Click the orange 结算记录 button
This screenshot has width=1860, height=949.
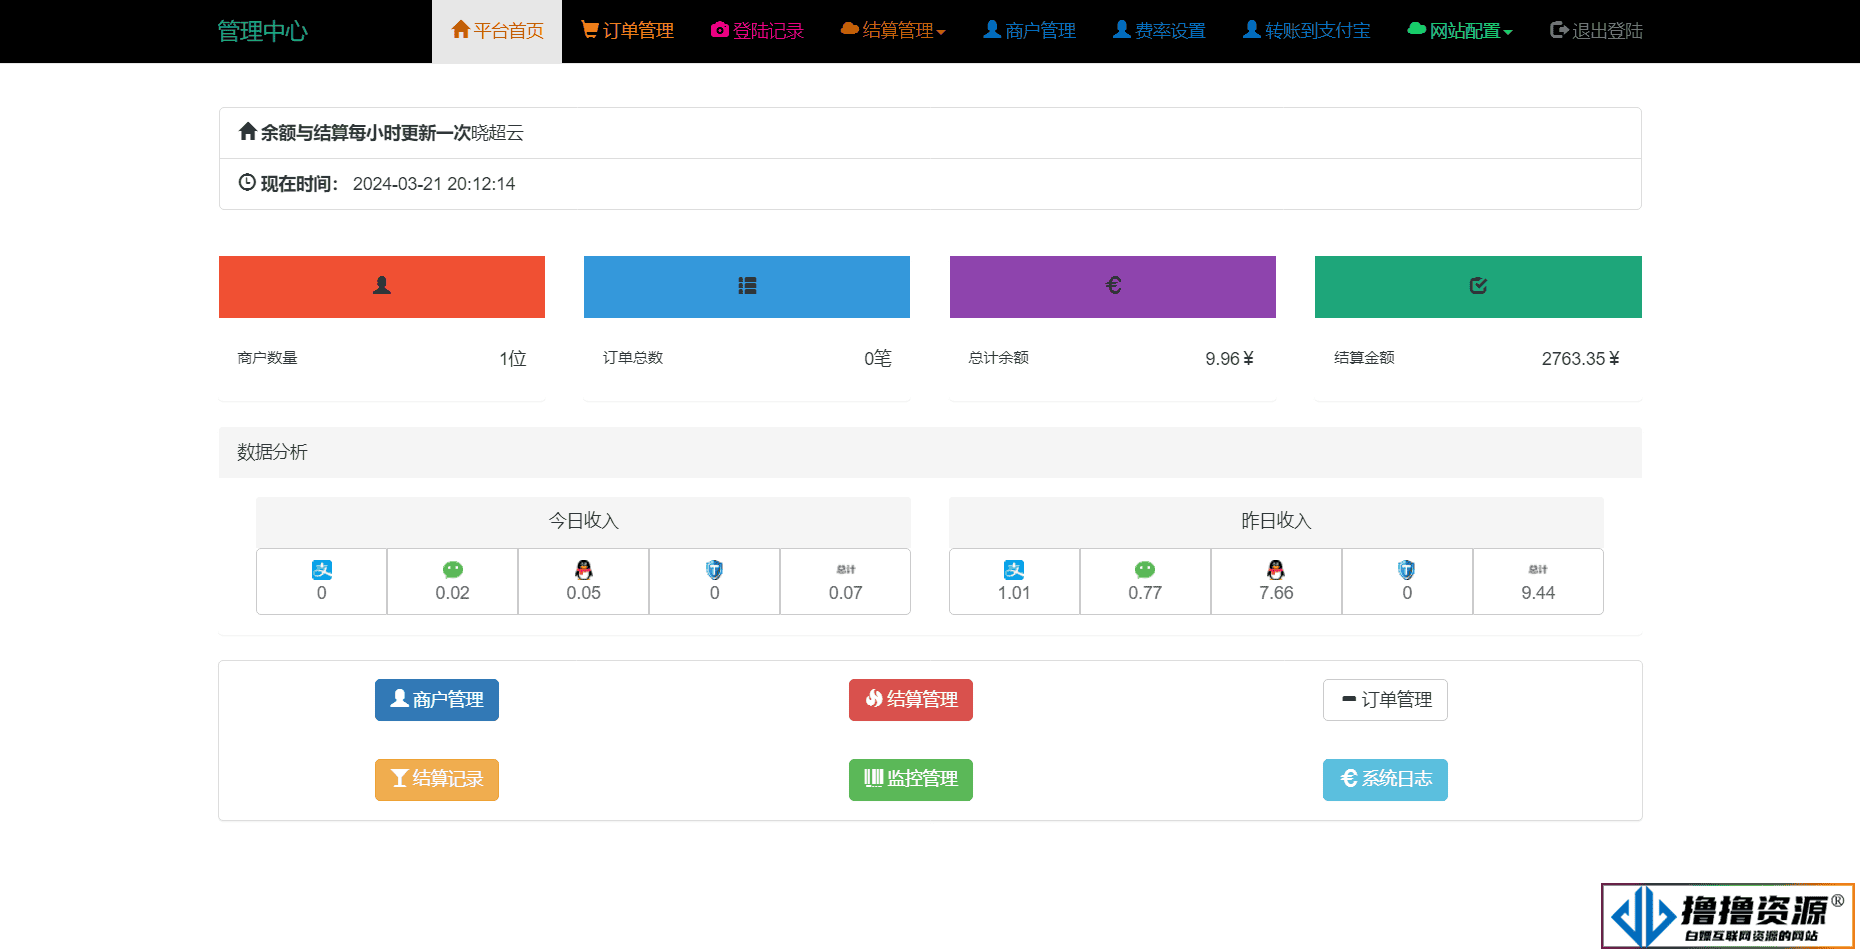[x=437, y=780]
